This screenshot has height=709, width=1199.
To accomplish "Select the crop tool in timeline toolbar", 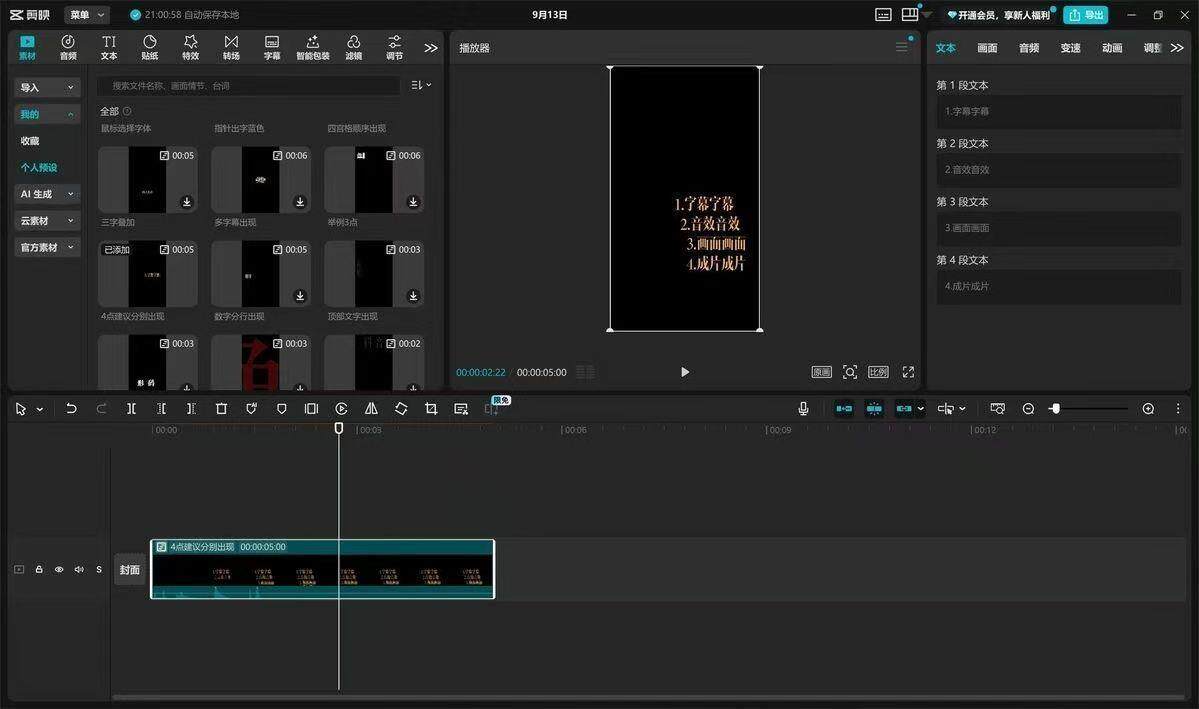I will coord(431,409).
